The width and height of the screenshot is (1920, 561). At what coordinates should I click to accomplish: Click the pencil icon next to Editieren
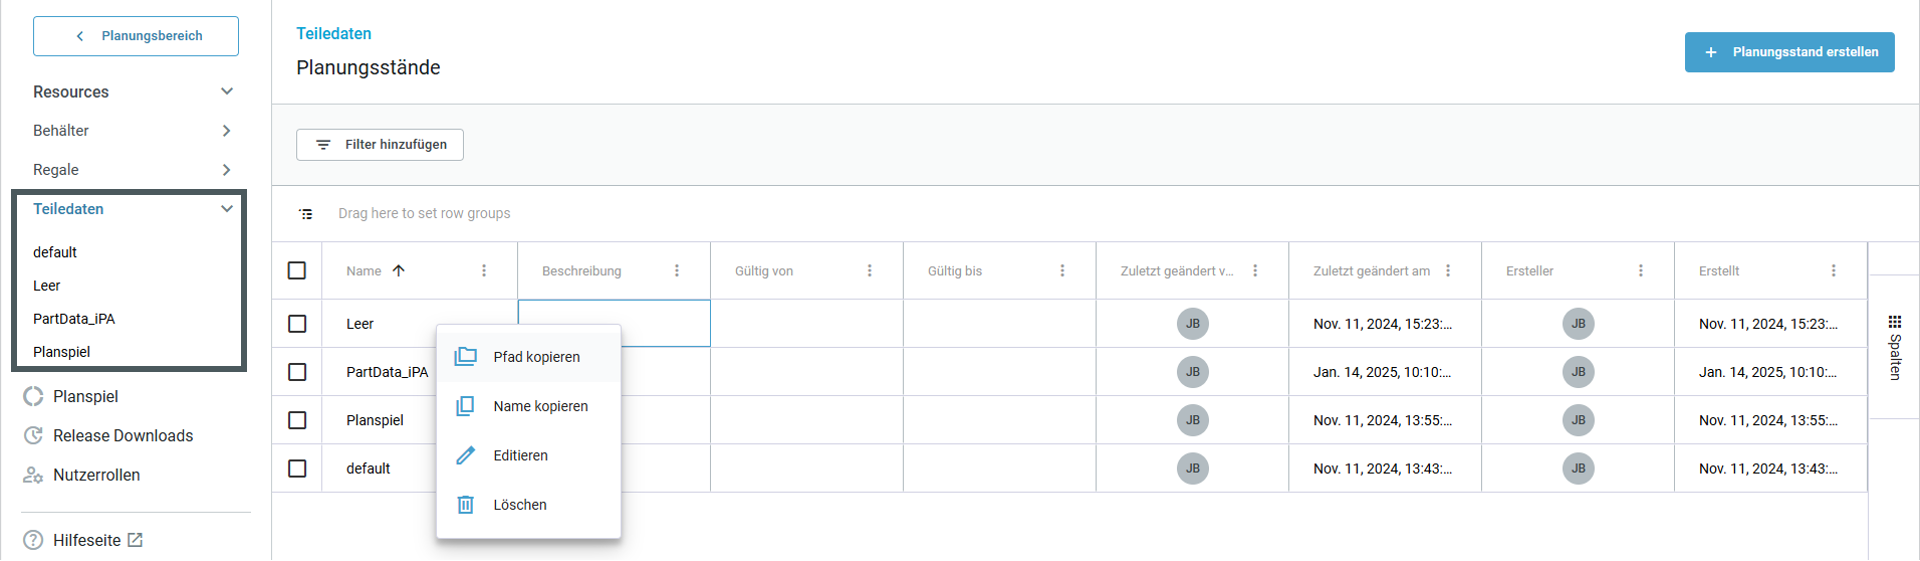[466, 456]
